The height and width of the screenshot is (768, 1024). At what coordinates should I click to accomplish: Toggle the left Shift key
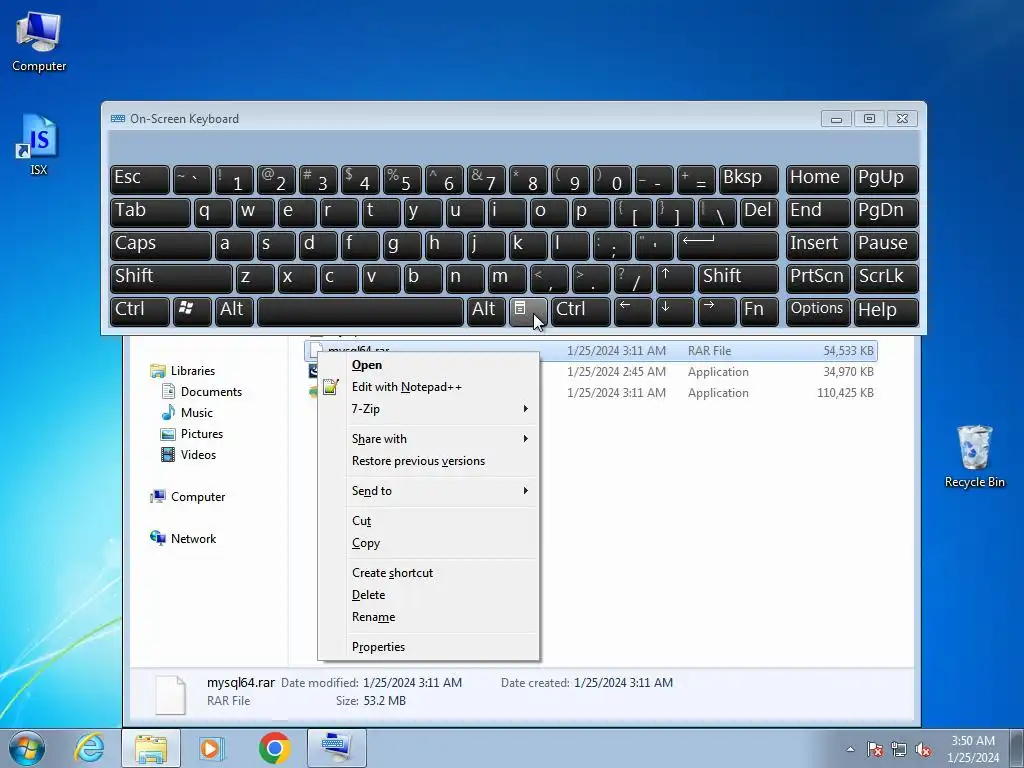pos(171,278)
